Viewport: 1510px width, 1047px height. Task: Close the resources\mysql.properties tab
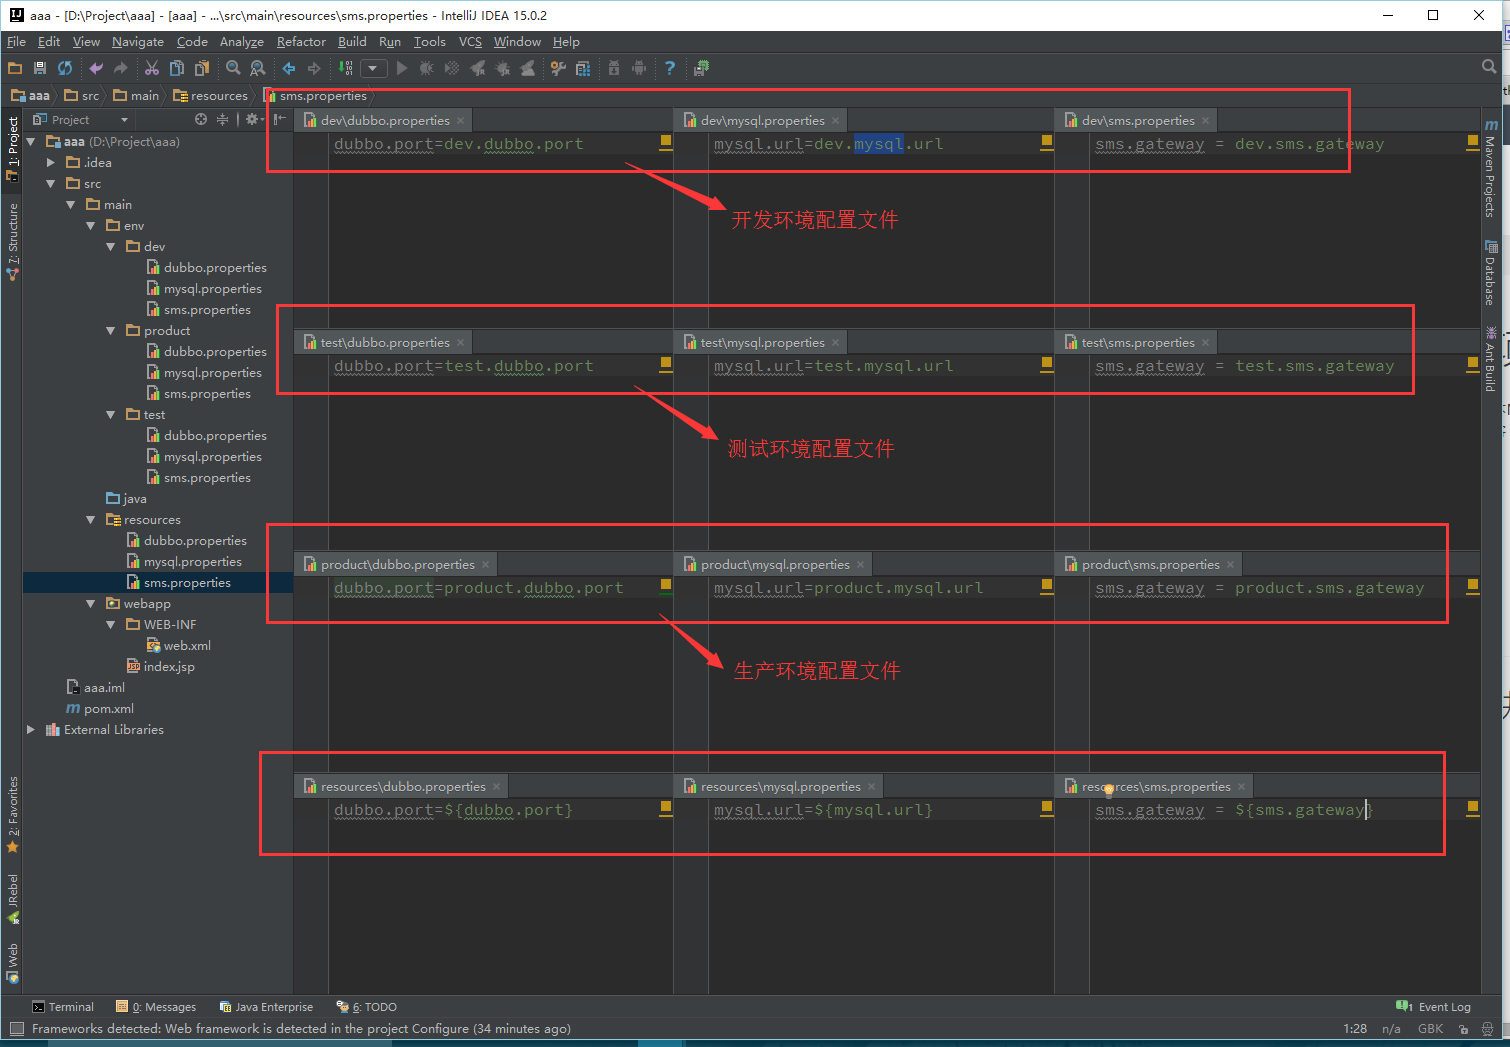point(871,787)
